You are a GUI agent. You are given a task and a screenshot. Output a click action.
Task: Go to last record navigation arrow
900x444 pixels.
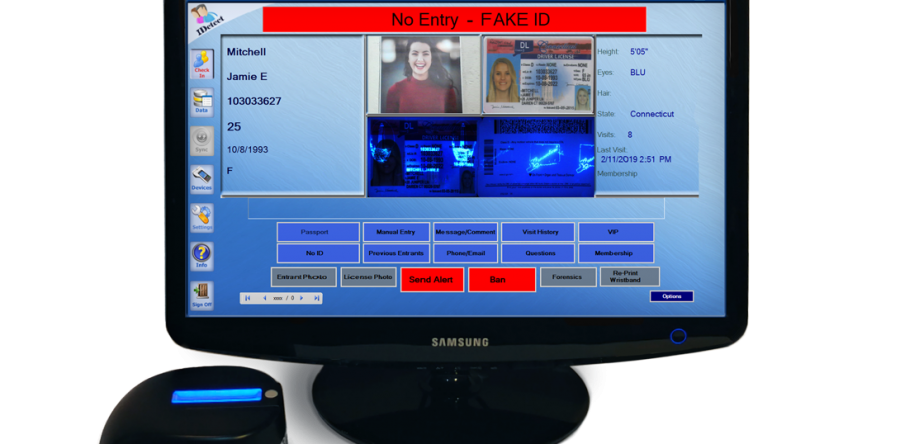316,298
